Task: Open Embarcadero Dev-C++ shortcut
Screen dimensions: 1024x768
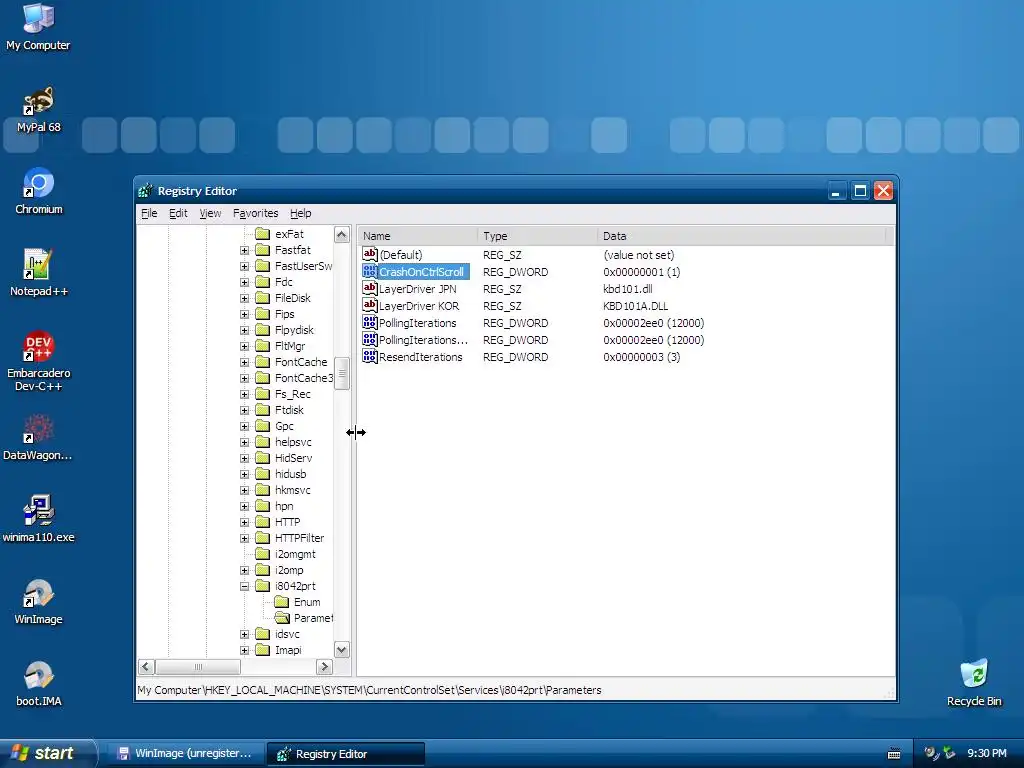Action: click(x=39, y=361)
